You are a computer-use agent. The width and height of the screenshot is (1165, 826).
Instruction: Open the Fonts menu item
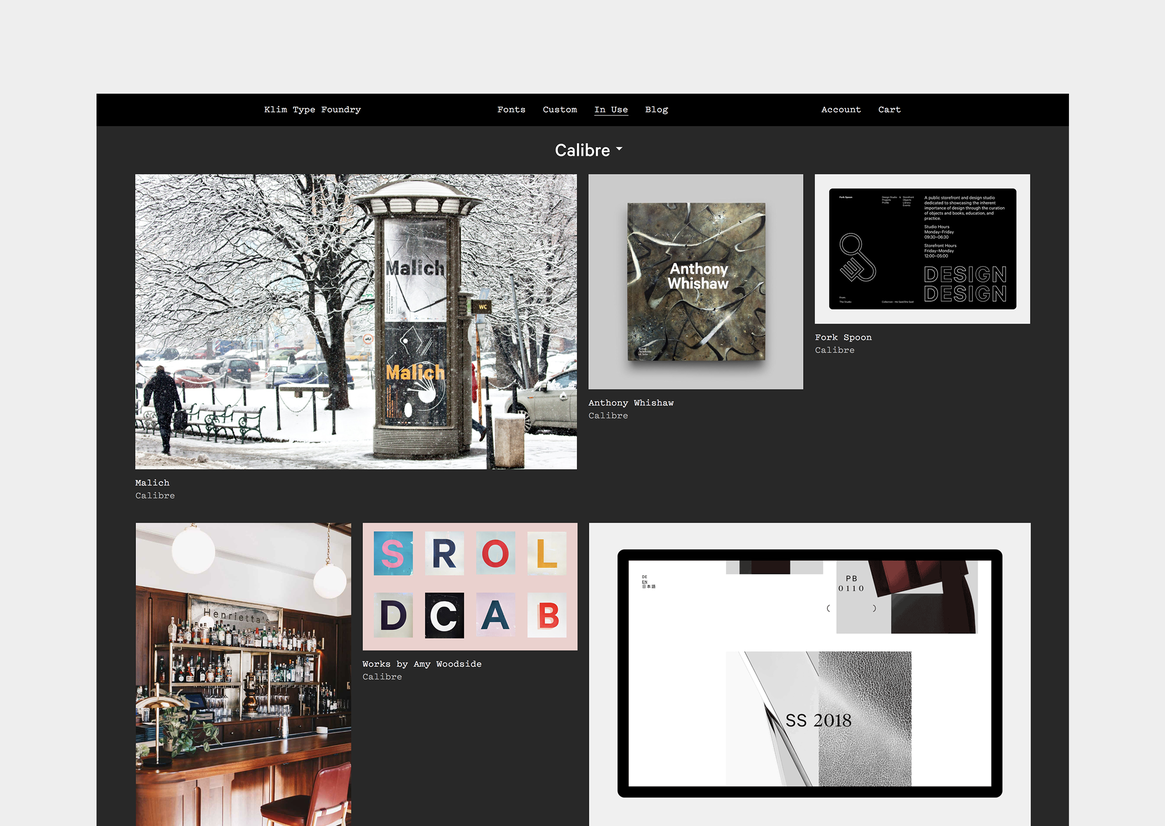pyautogui.click(x=511, y=109)
